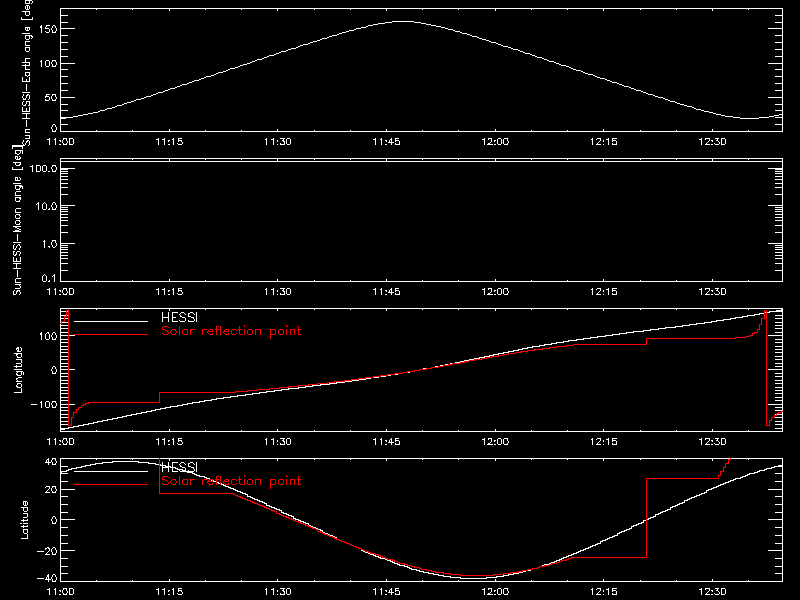Click red latitude curve vertical jump after 12:15
Screen dimensions: 800x600
[x=646, y=518]
